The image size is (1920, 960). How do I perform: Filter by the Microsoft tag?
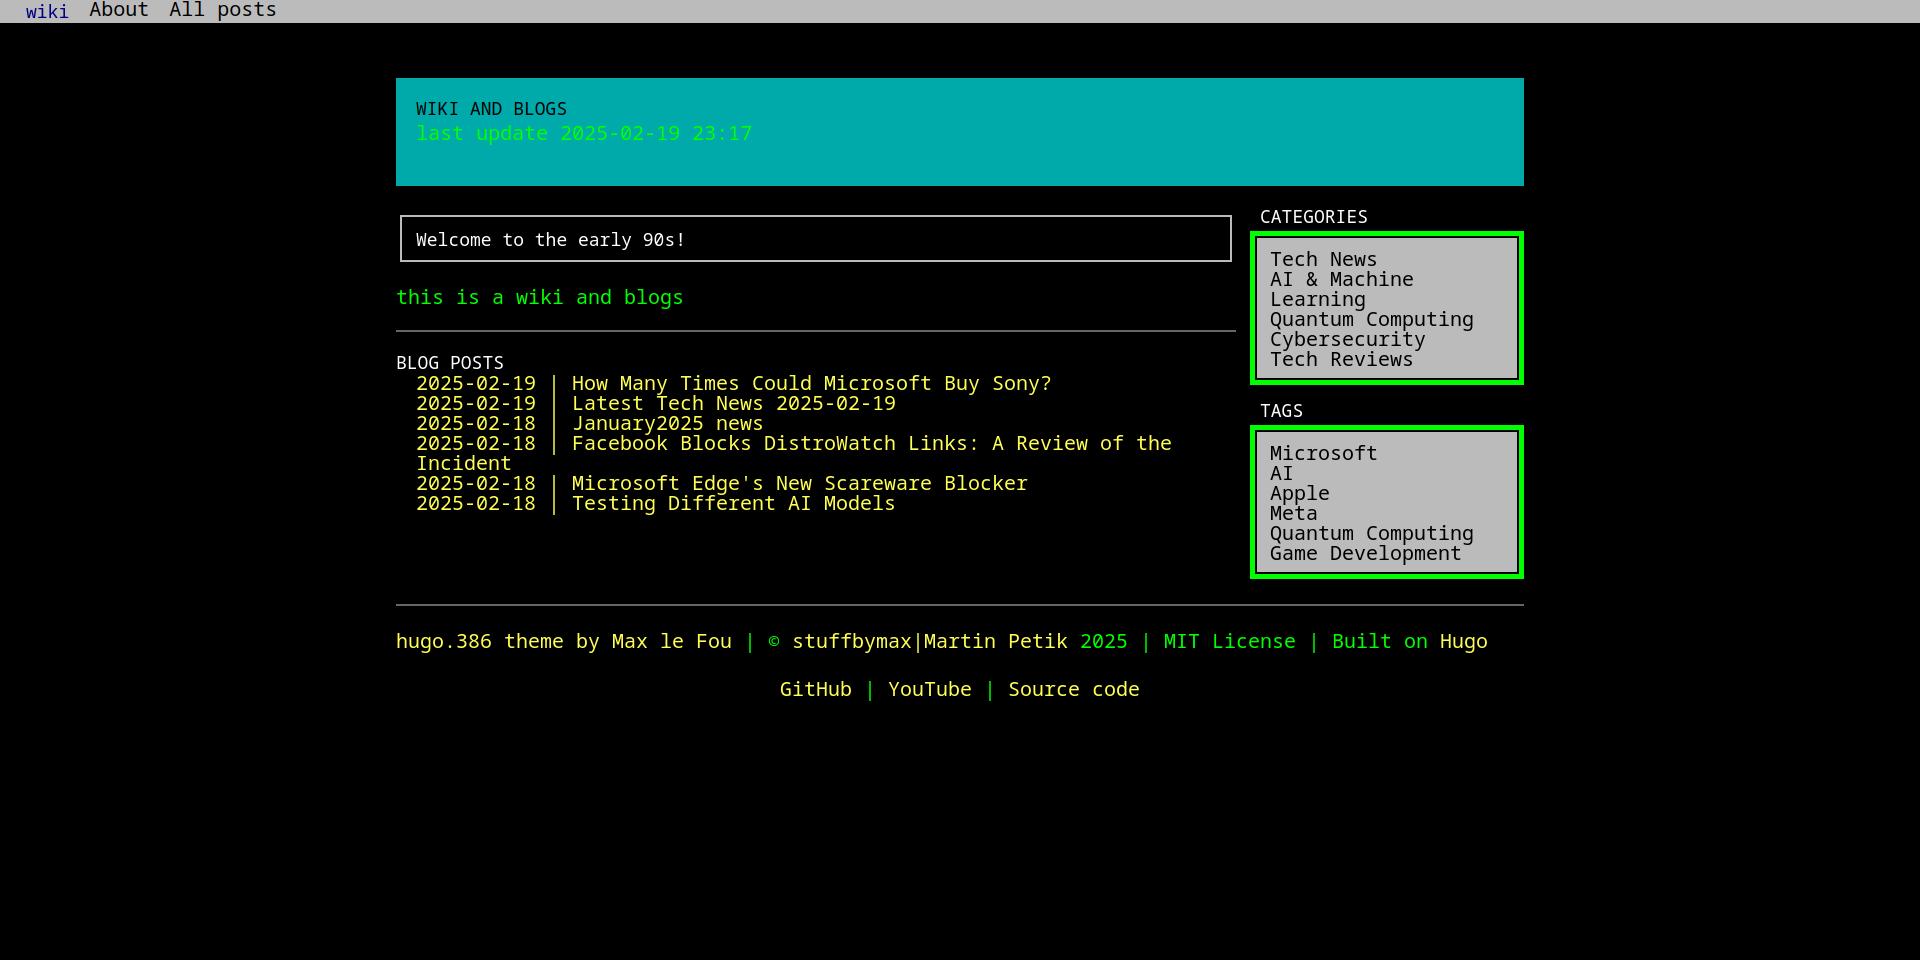(x=1323, y=453)
